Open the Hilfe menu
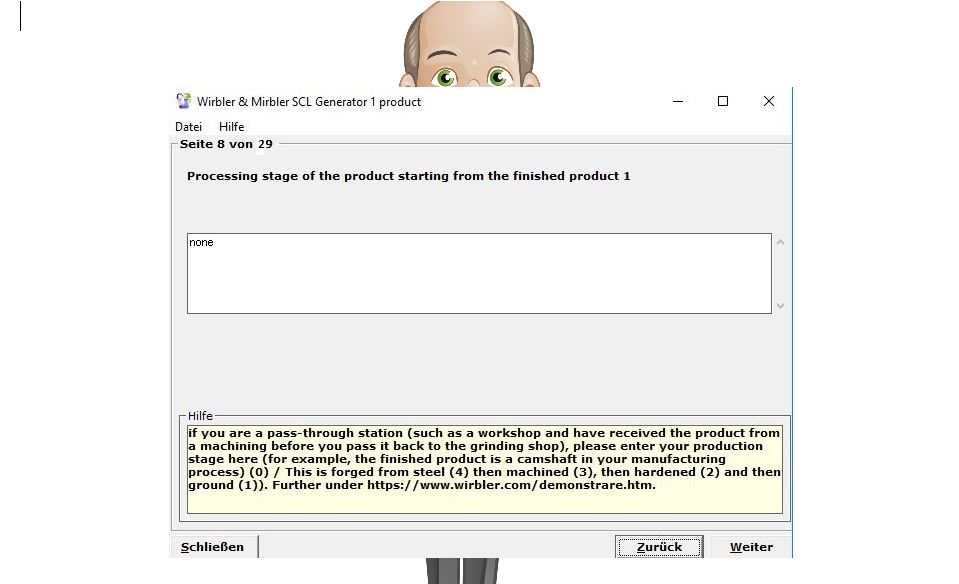The height and width of the screenshot is (584, 959). coord(231,127)
